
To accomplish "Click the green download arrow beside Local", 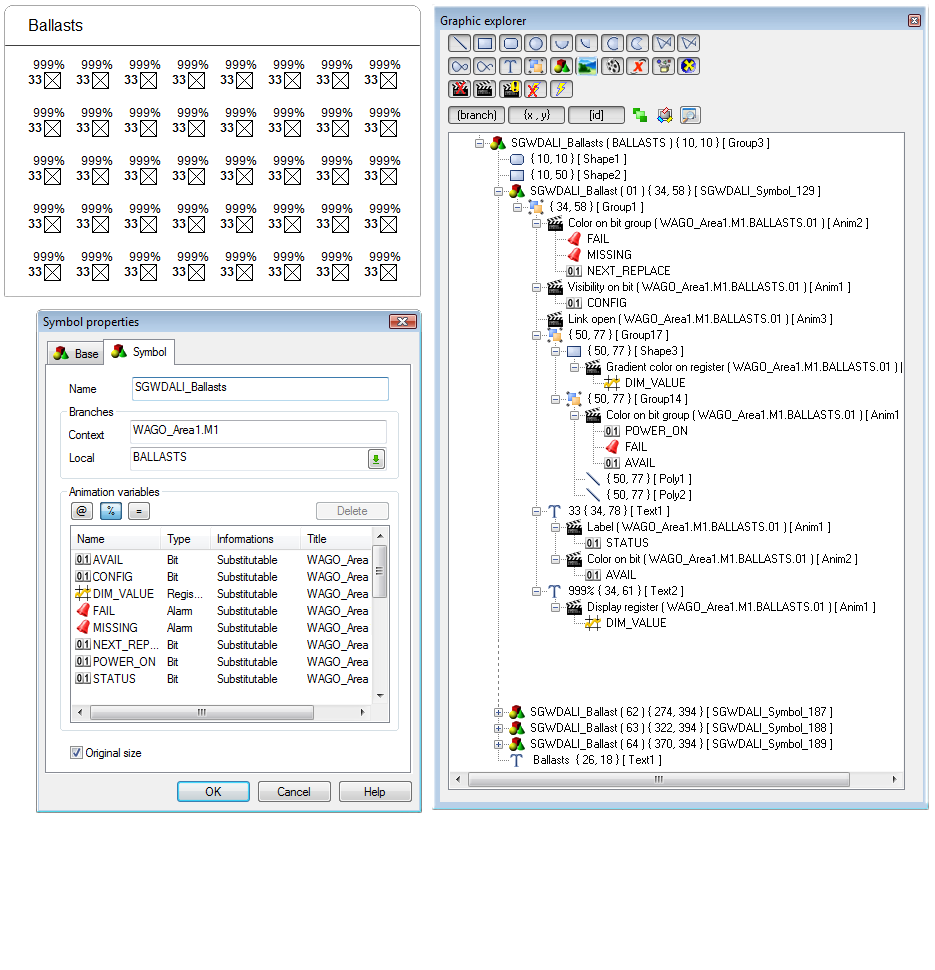I will coord(376,459).
